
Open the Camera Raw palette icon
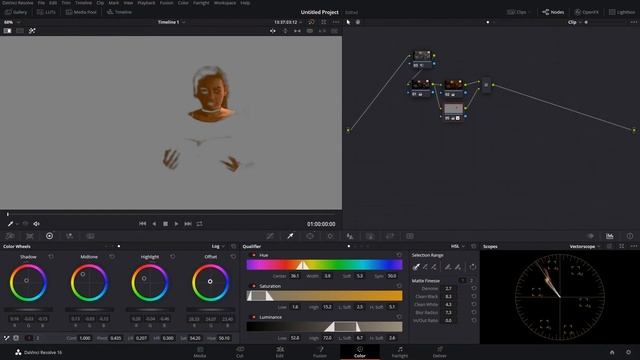10,236
